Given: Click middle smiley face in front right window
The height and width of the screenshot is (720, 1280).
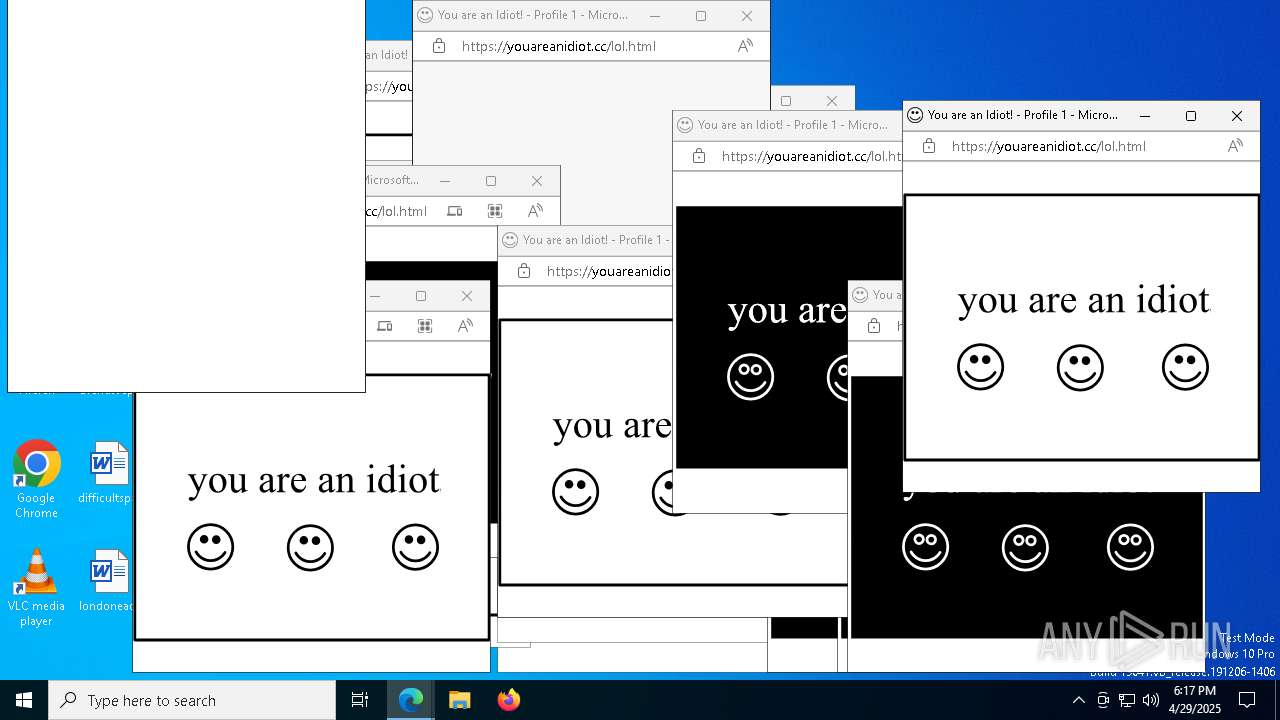Looking at the screenshot, I should 1080,367.
